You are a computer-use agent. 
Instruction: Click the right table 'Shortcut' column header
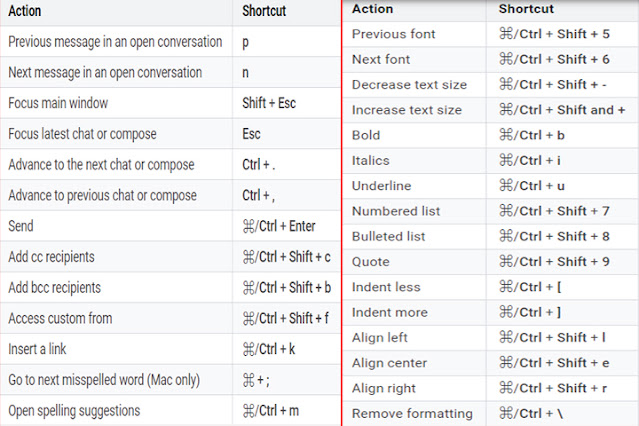[526, 9]
